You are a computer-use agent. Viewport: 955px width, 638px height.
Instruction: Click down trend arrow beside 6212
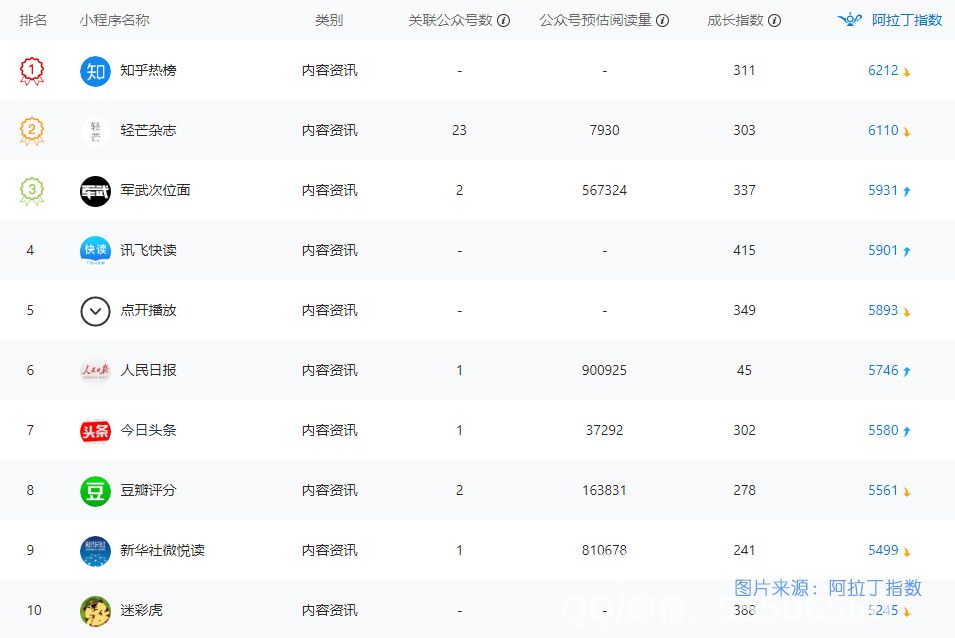coord(907,72)
